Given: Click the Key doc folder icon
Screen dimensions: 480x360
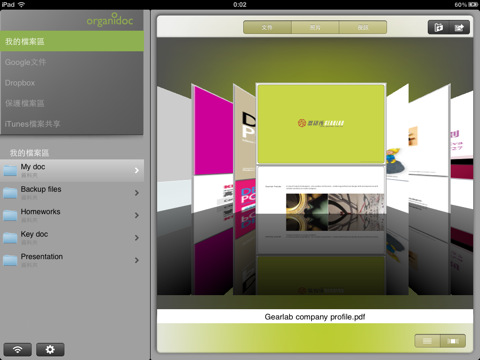Looking at the screenshot, I should [x=10, y=238].
